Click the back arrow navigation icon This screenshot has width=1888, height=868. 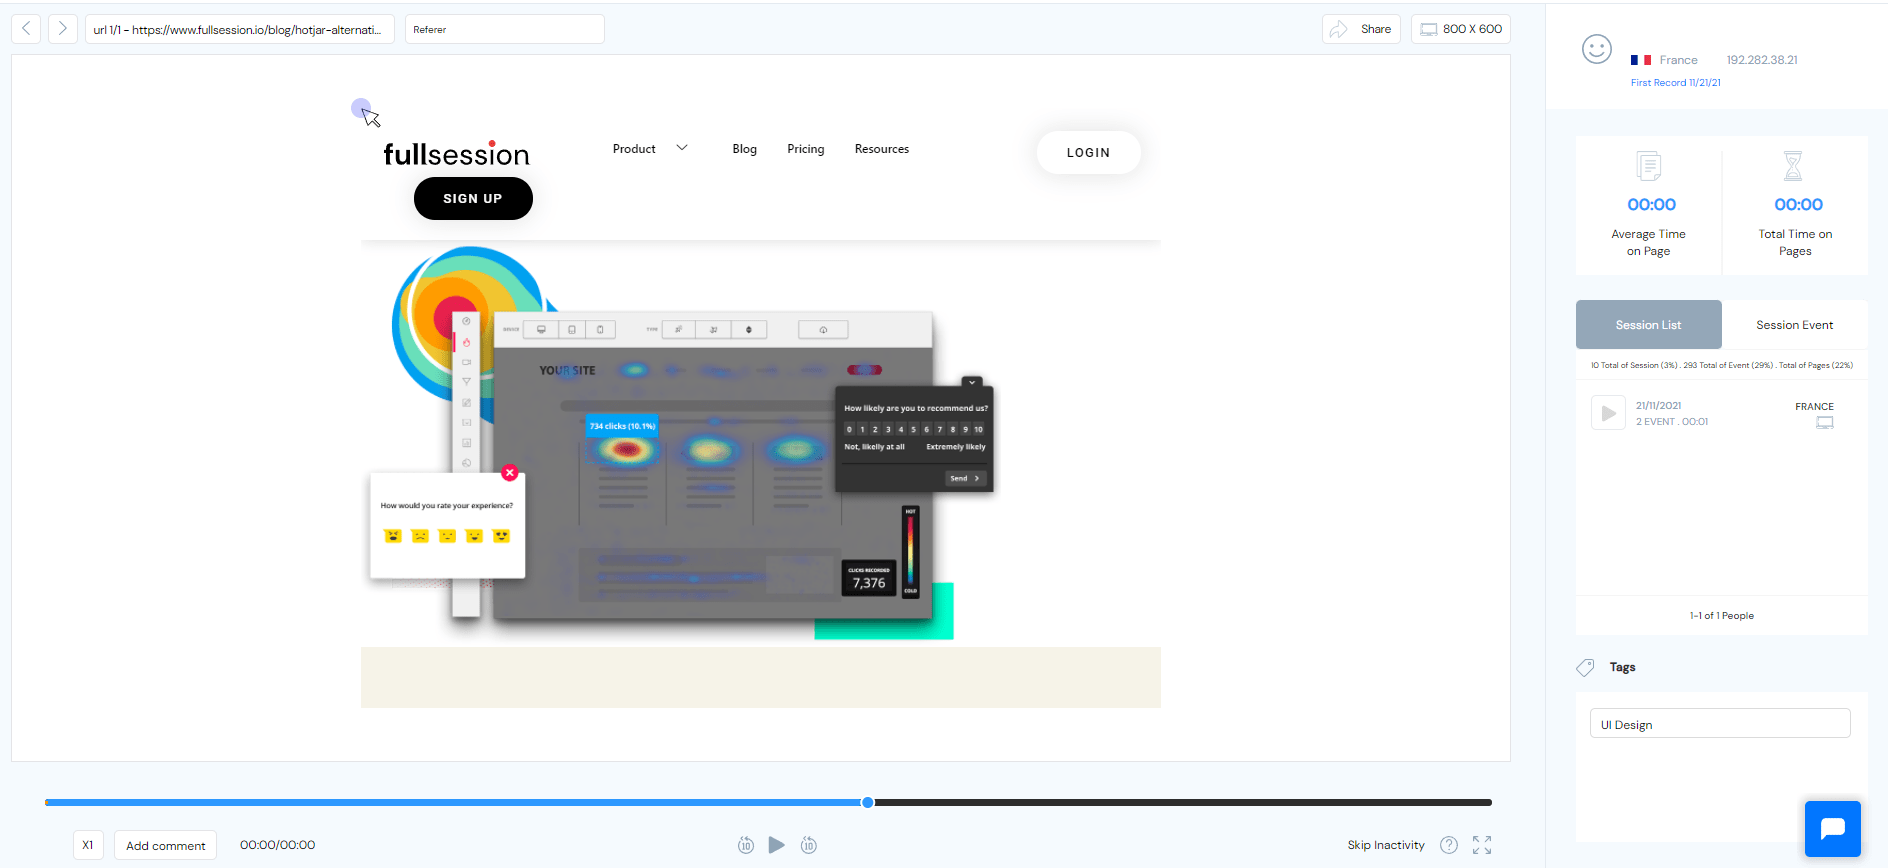[x=26, y=29]
